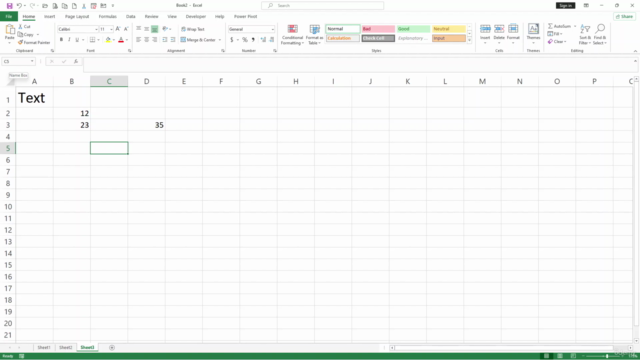Toggle Bold formatting
The image size is (640, 360).
click(x=61, y=40)
